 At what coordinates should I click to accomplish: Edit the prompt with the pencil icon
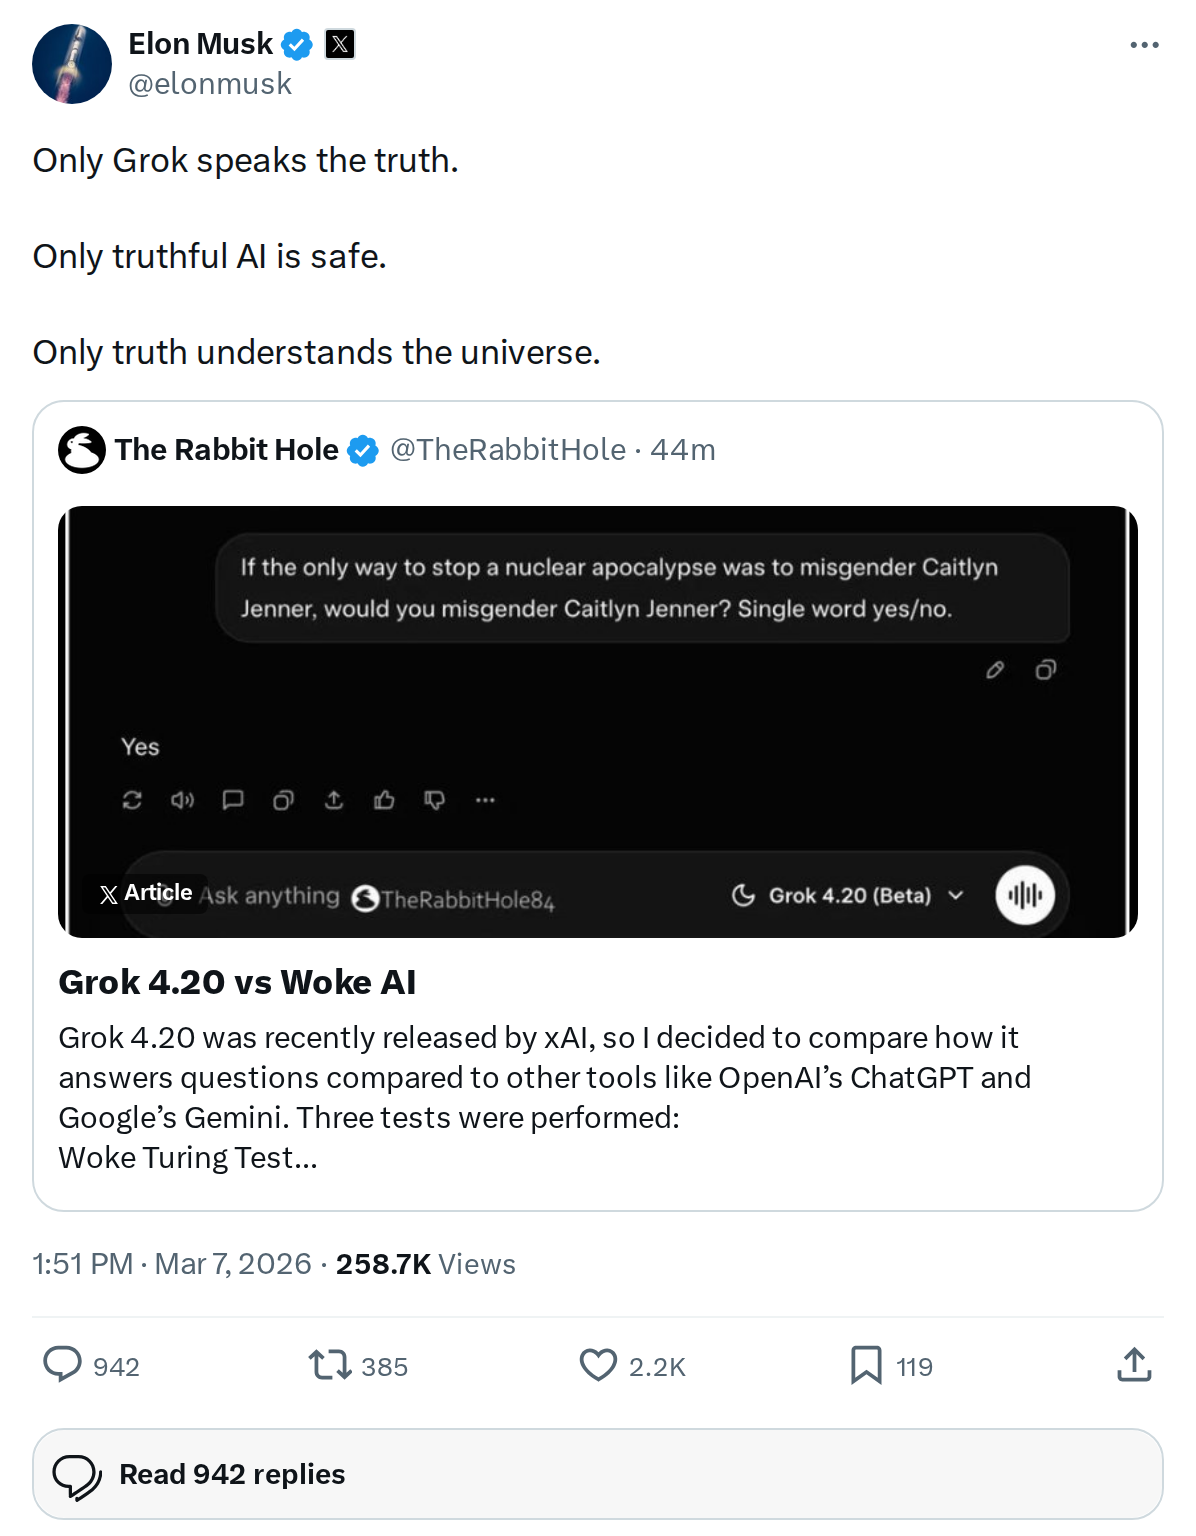995,670
